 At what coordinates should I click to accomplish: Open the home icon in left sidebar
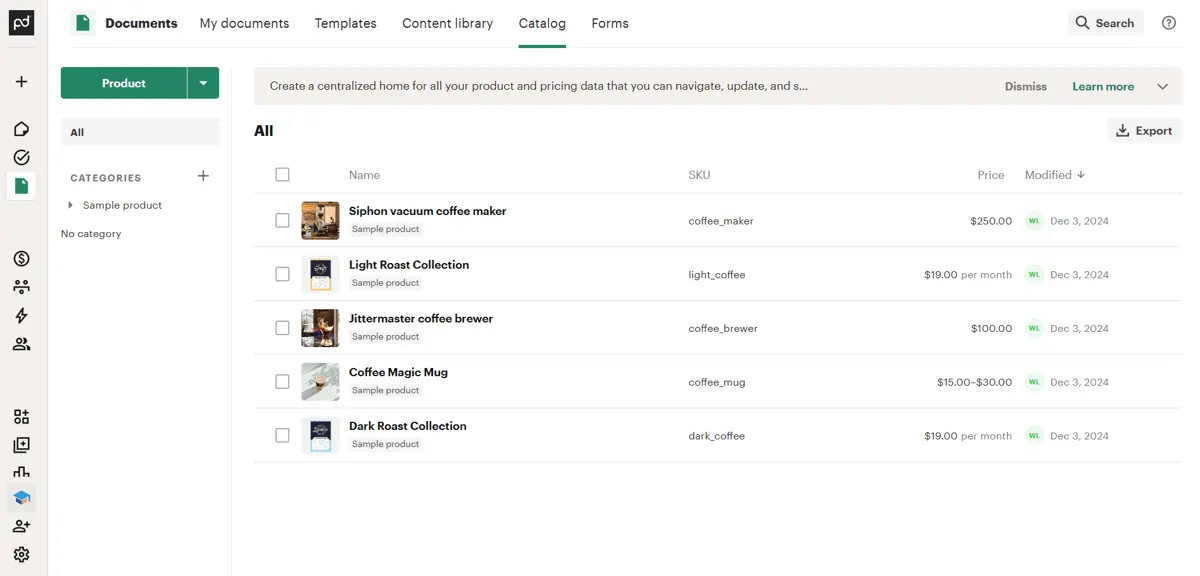tap(21, 129)
